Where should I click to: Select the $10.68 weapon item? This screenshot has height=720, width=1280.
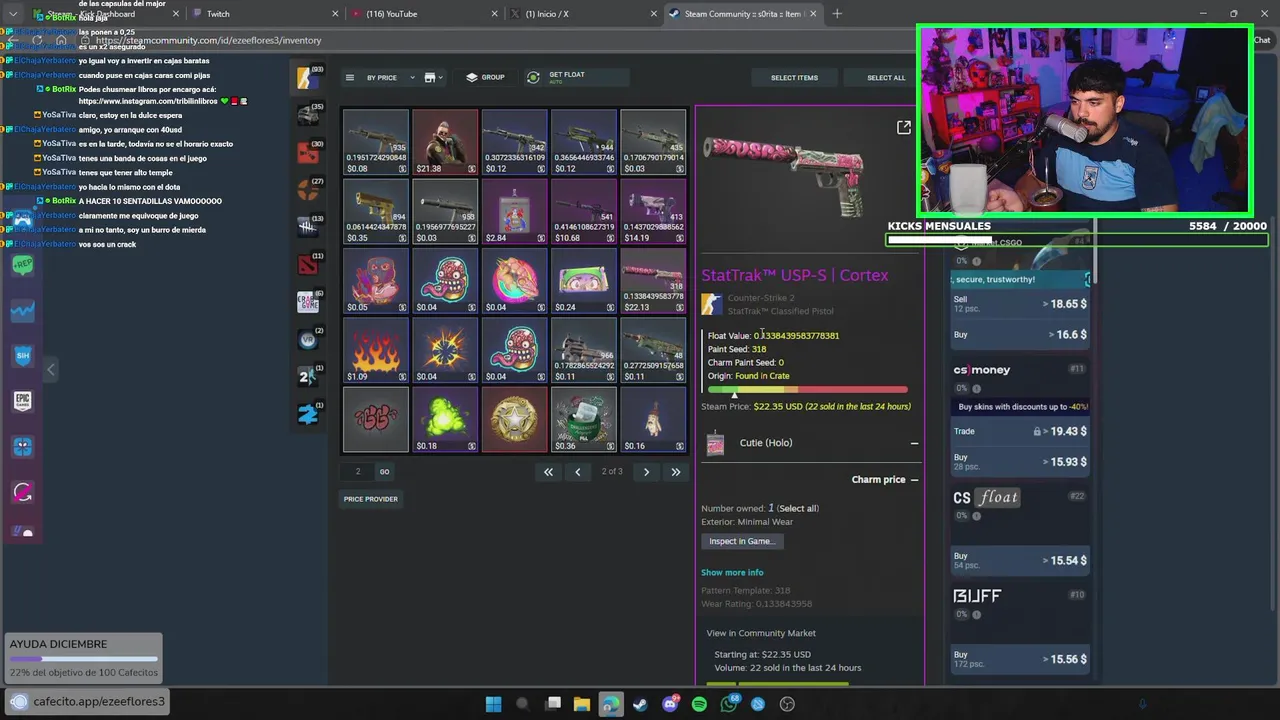point(584,211)
